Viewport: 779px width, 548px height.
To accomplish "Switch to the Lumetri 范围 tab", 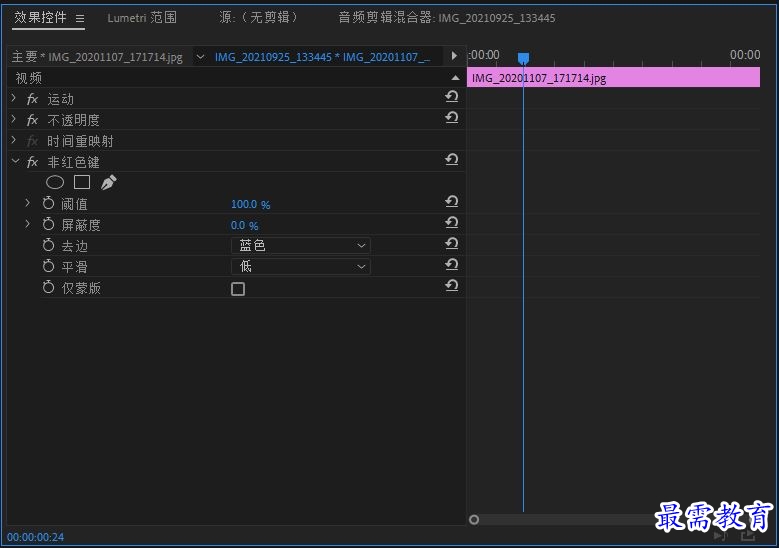I will click(142, 18).
